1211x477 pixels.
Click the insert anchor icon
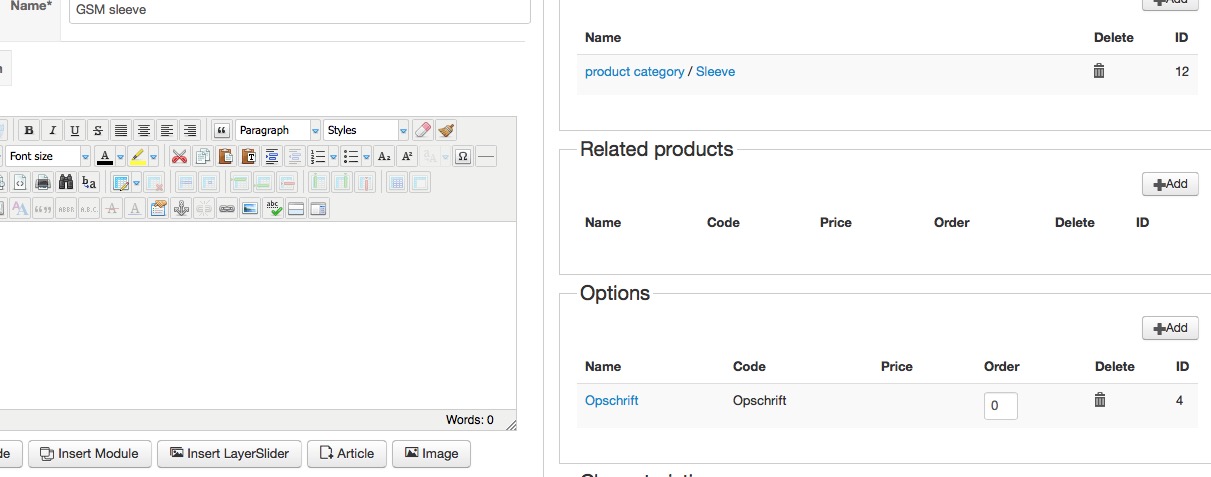click(181, 208)
